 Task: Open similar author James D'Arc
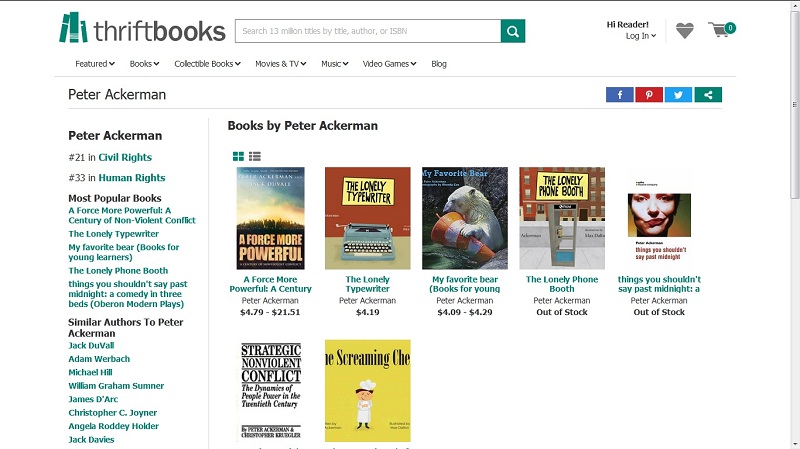(x=93, y=399)
